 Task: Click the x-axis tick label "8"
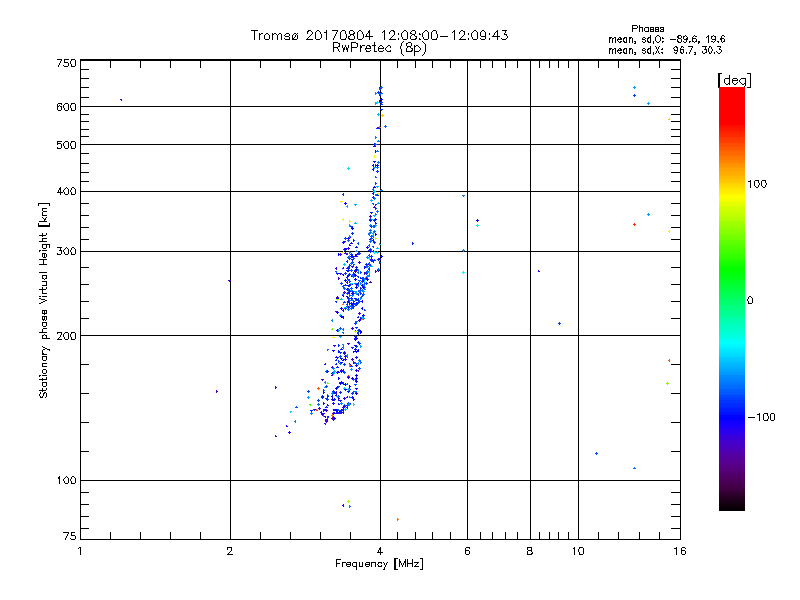[x=530, y=551]
